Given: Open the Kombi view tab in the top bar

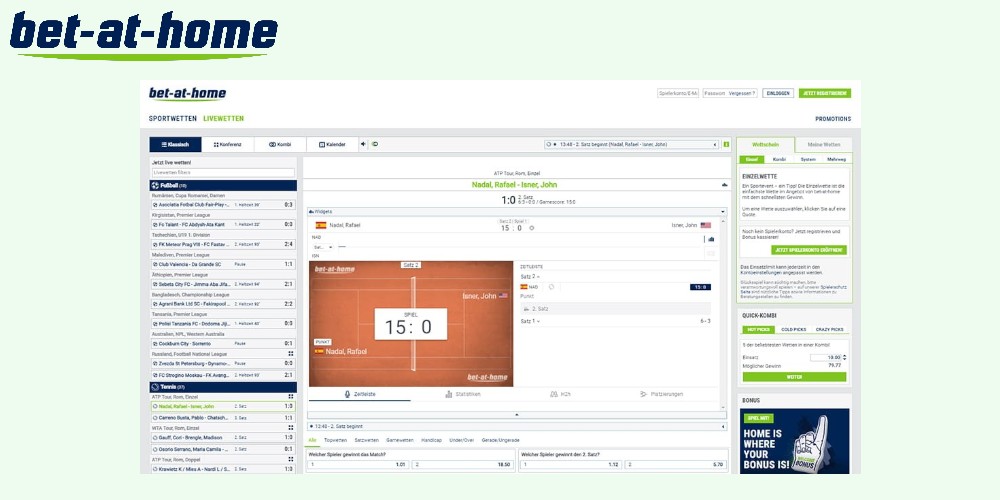Looking at the screenshot, I should pyautogui.click(x=280, y=145).
